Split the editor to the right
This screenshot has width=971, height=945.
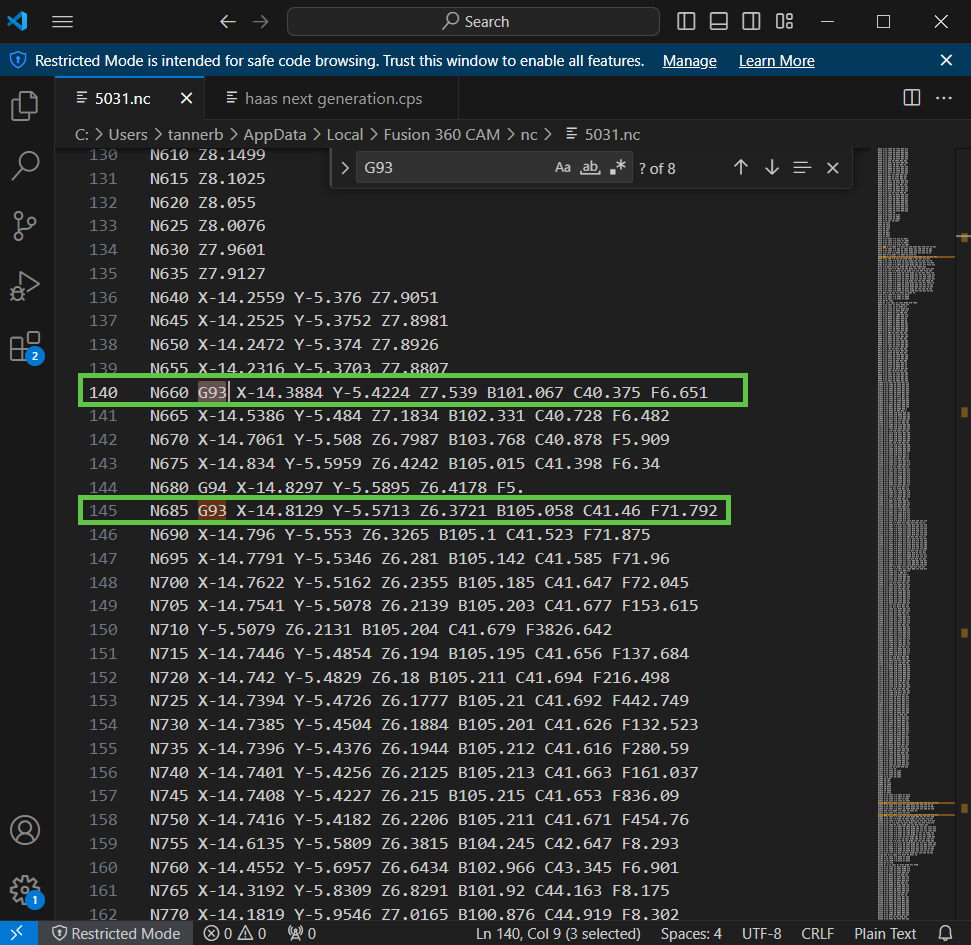(x=912, y=98)
